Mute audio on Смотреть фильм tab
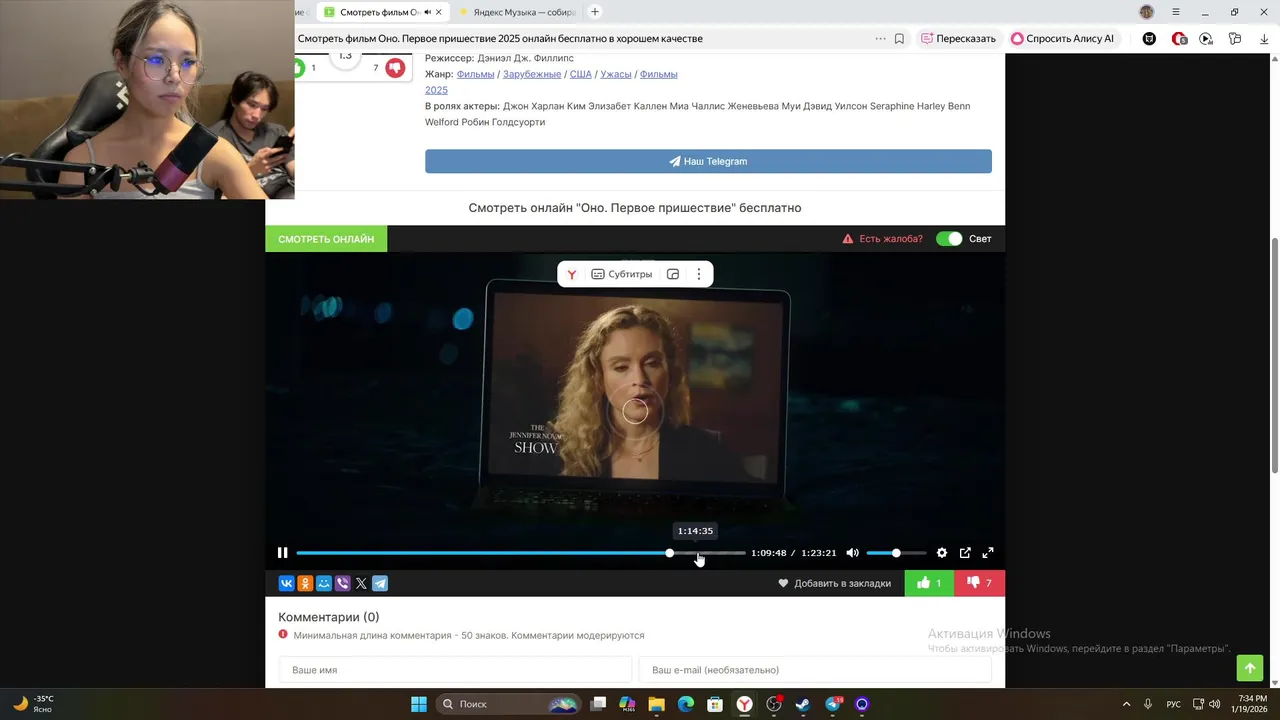Screen dimensions: 1280x720 pos(427,12)
